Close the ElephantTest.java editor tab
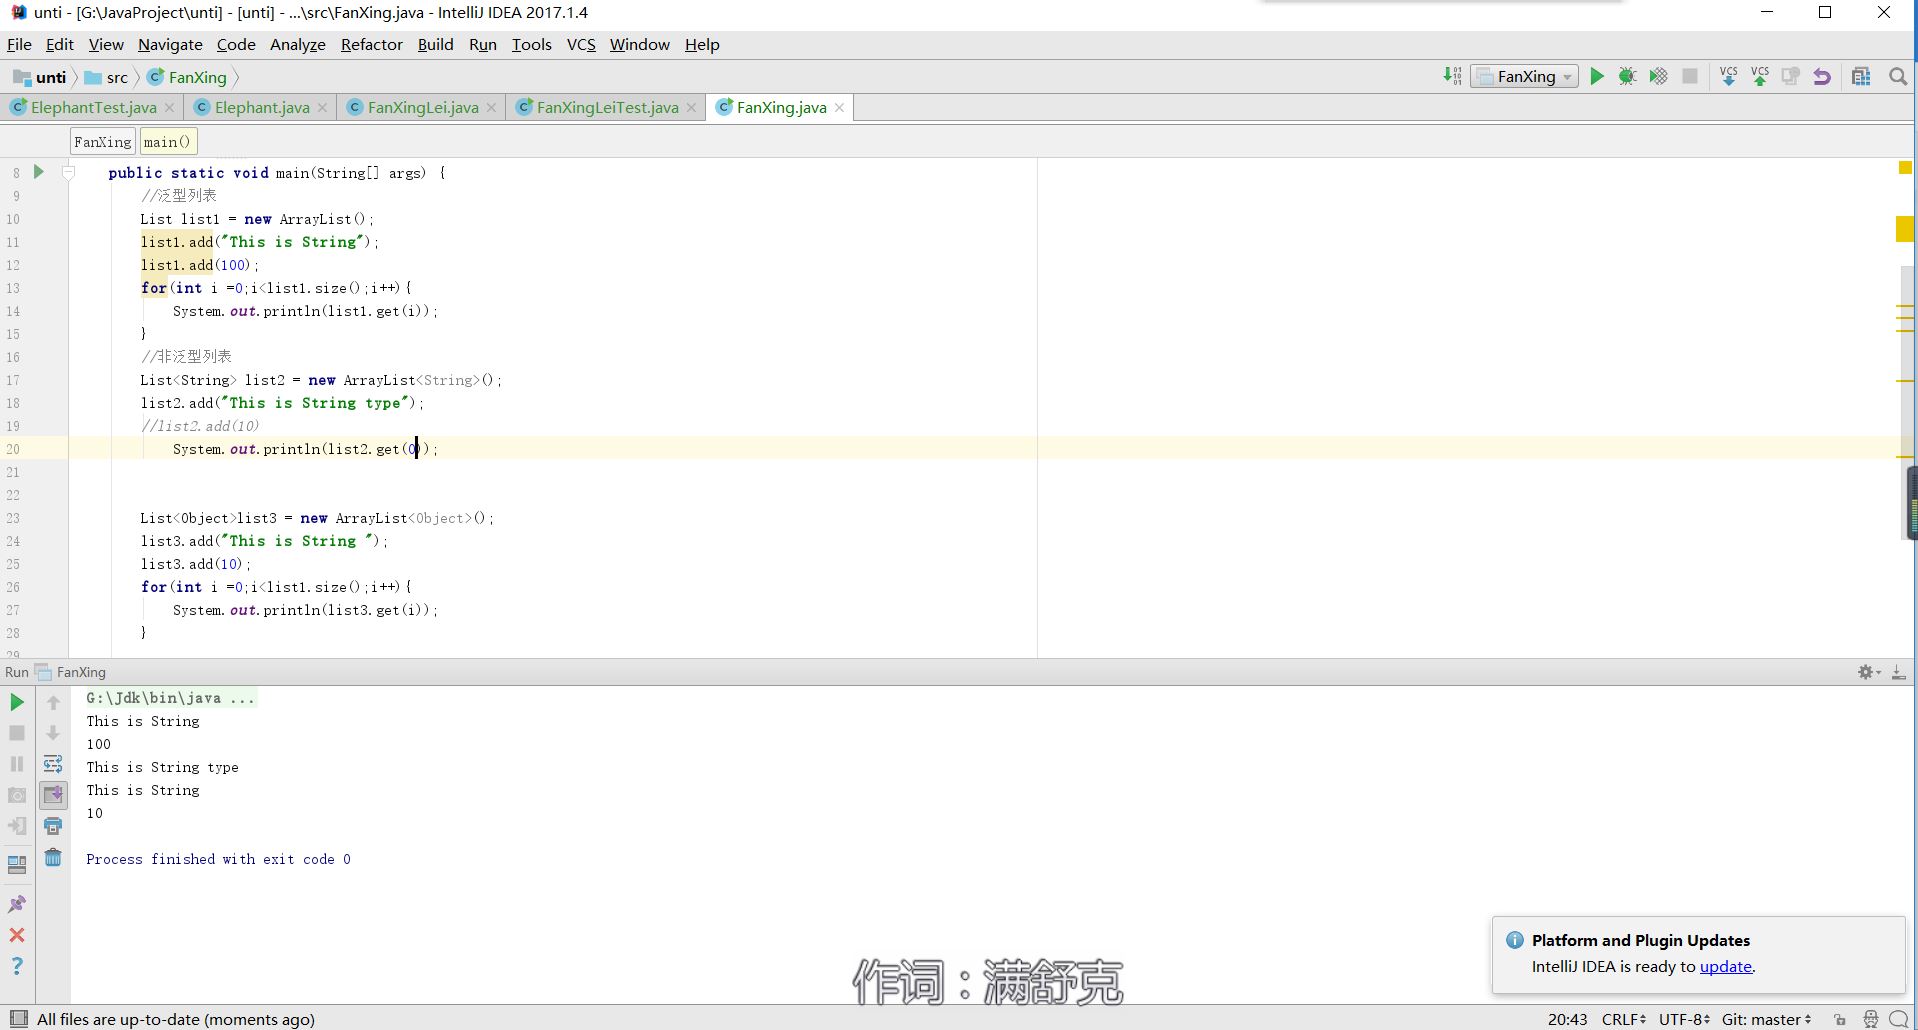1918x1030 pixels. point(169,108)
